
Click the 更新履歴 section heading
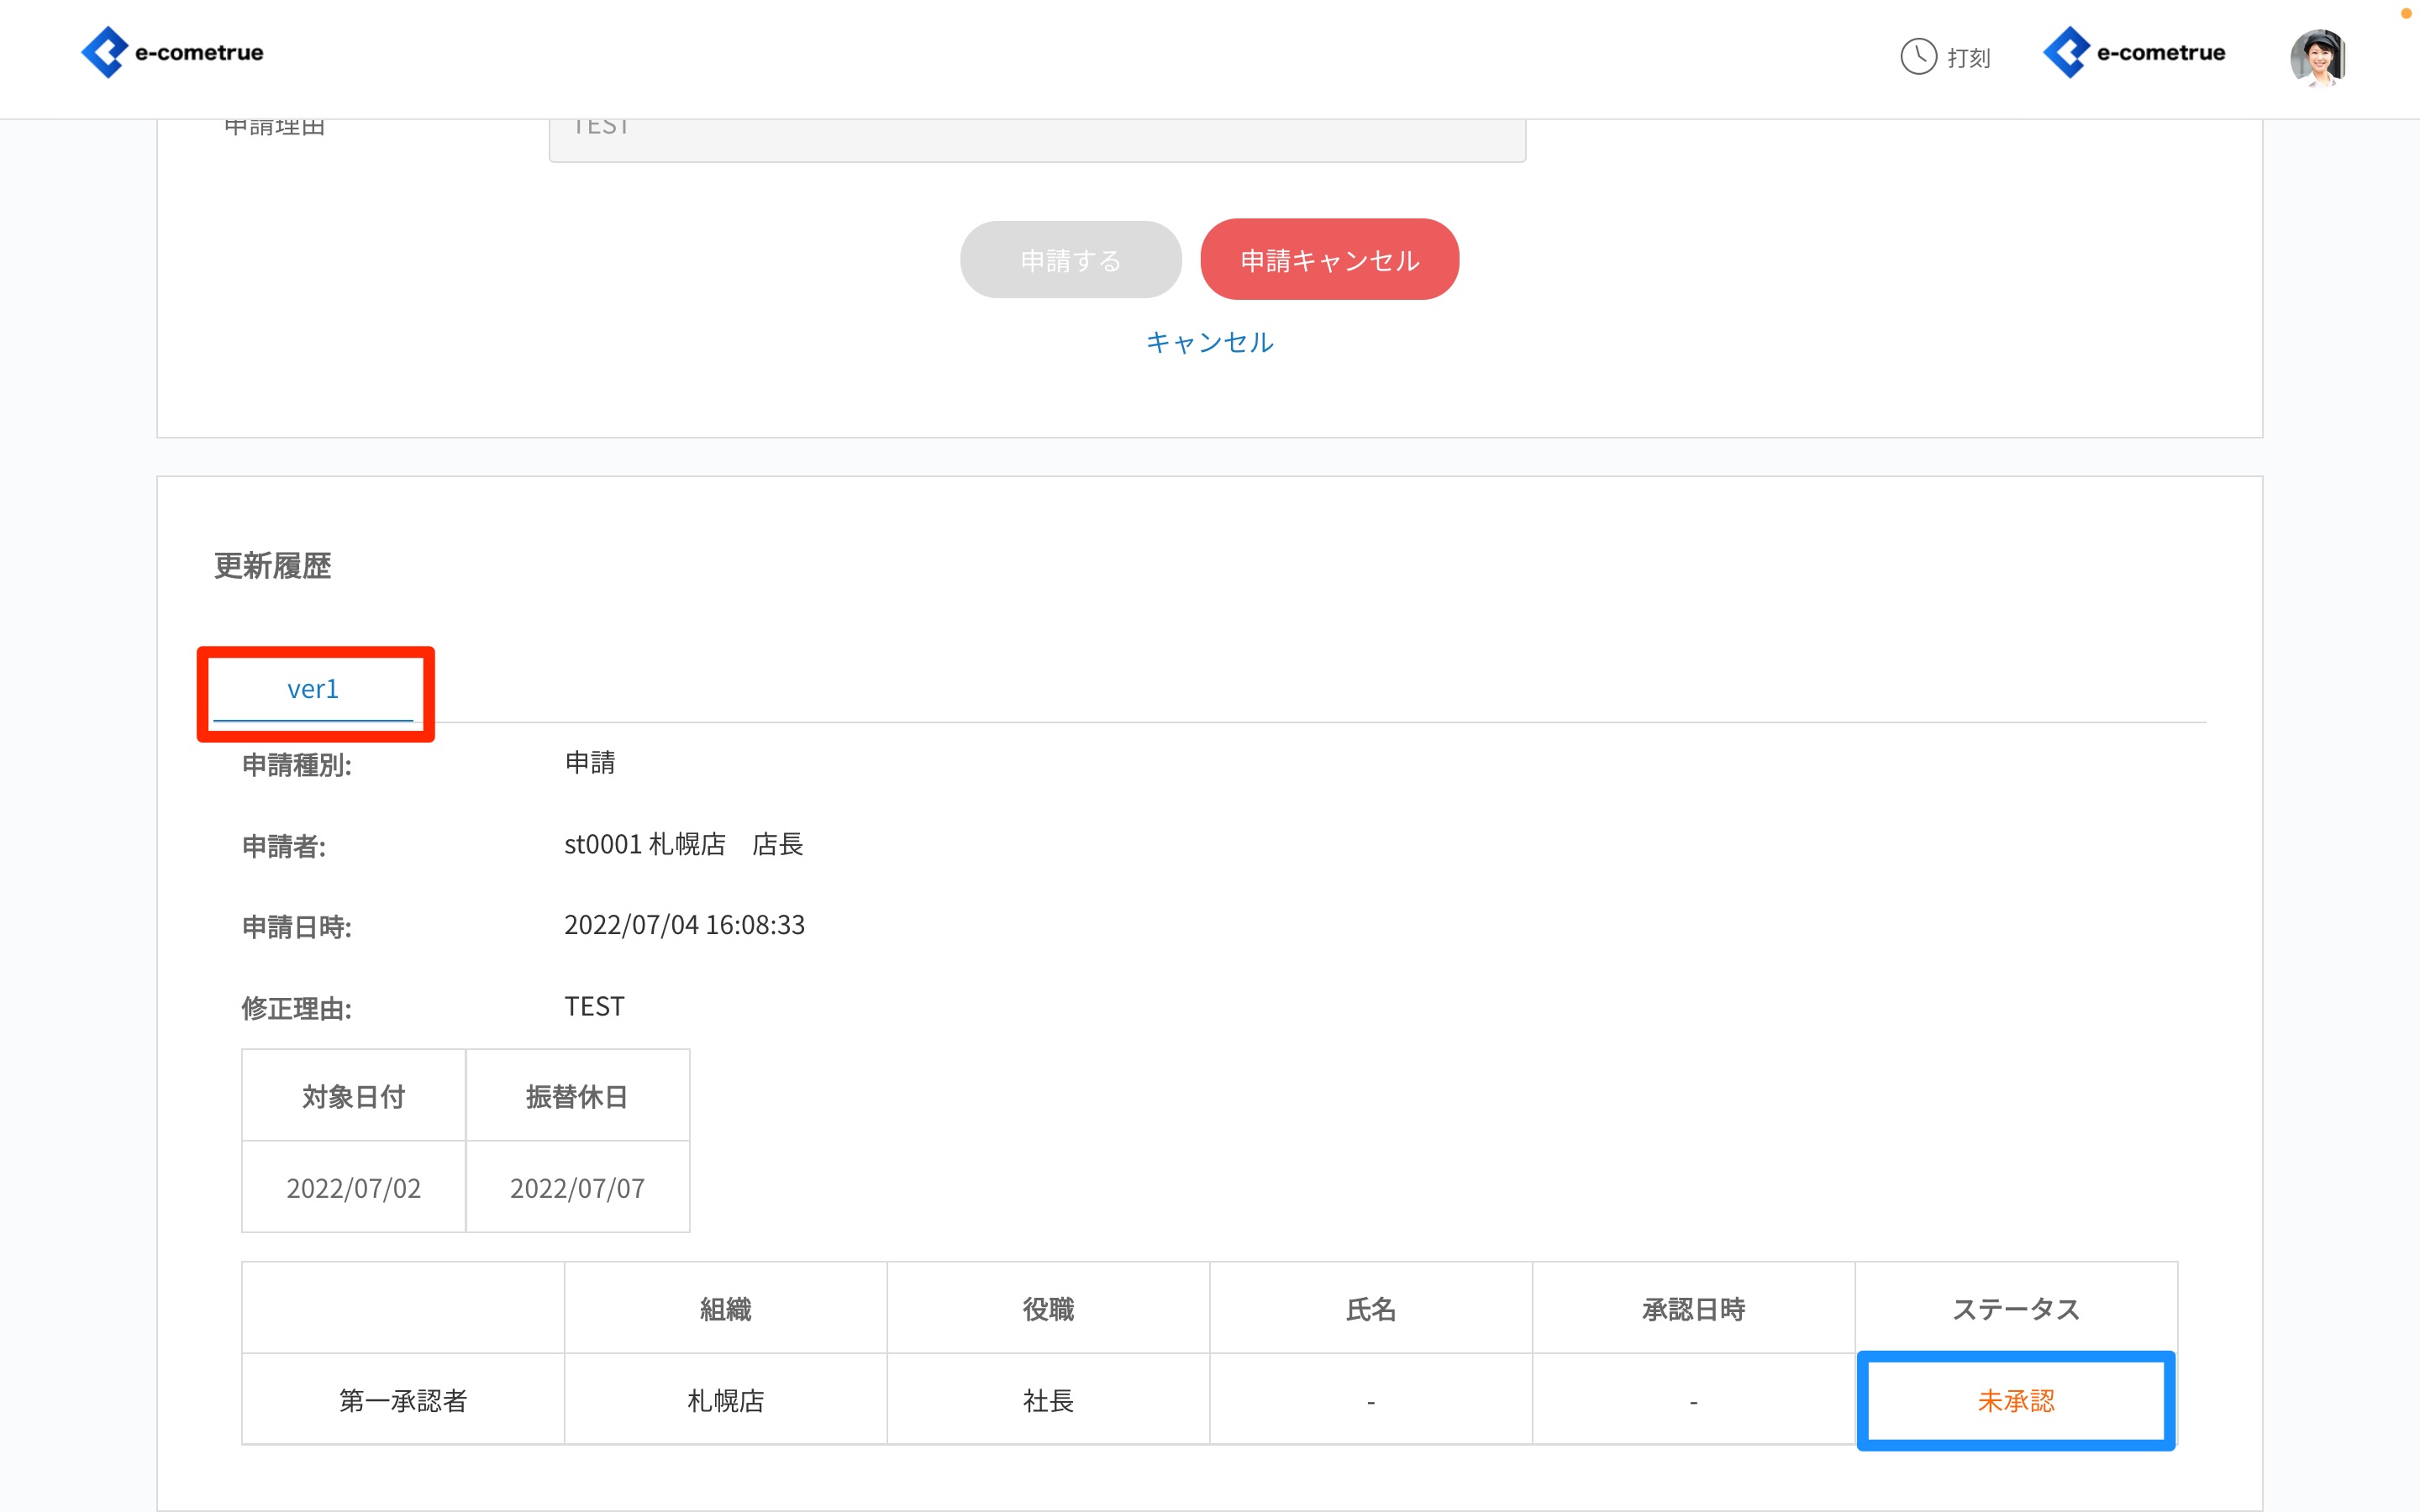[272, 566]
